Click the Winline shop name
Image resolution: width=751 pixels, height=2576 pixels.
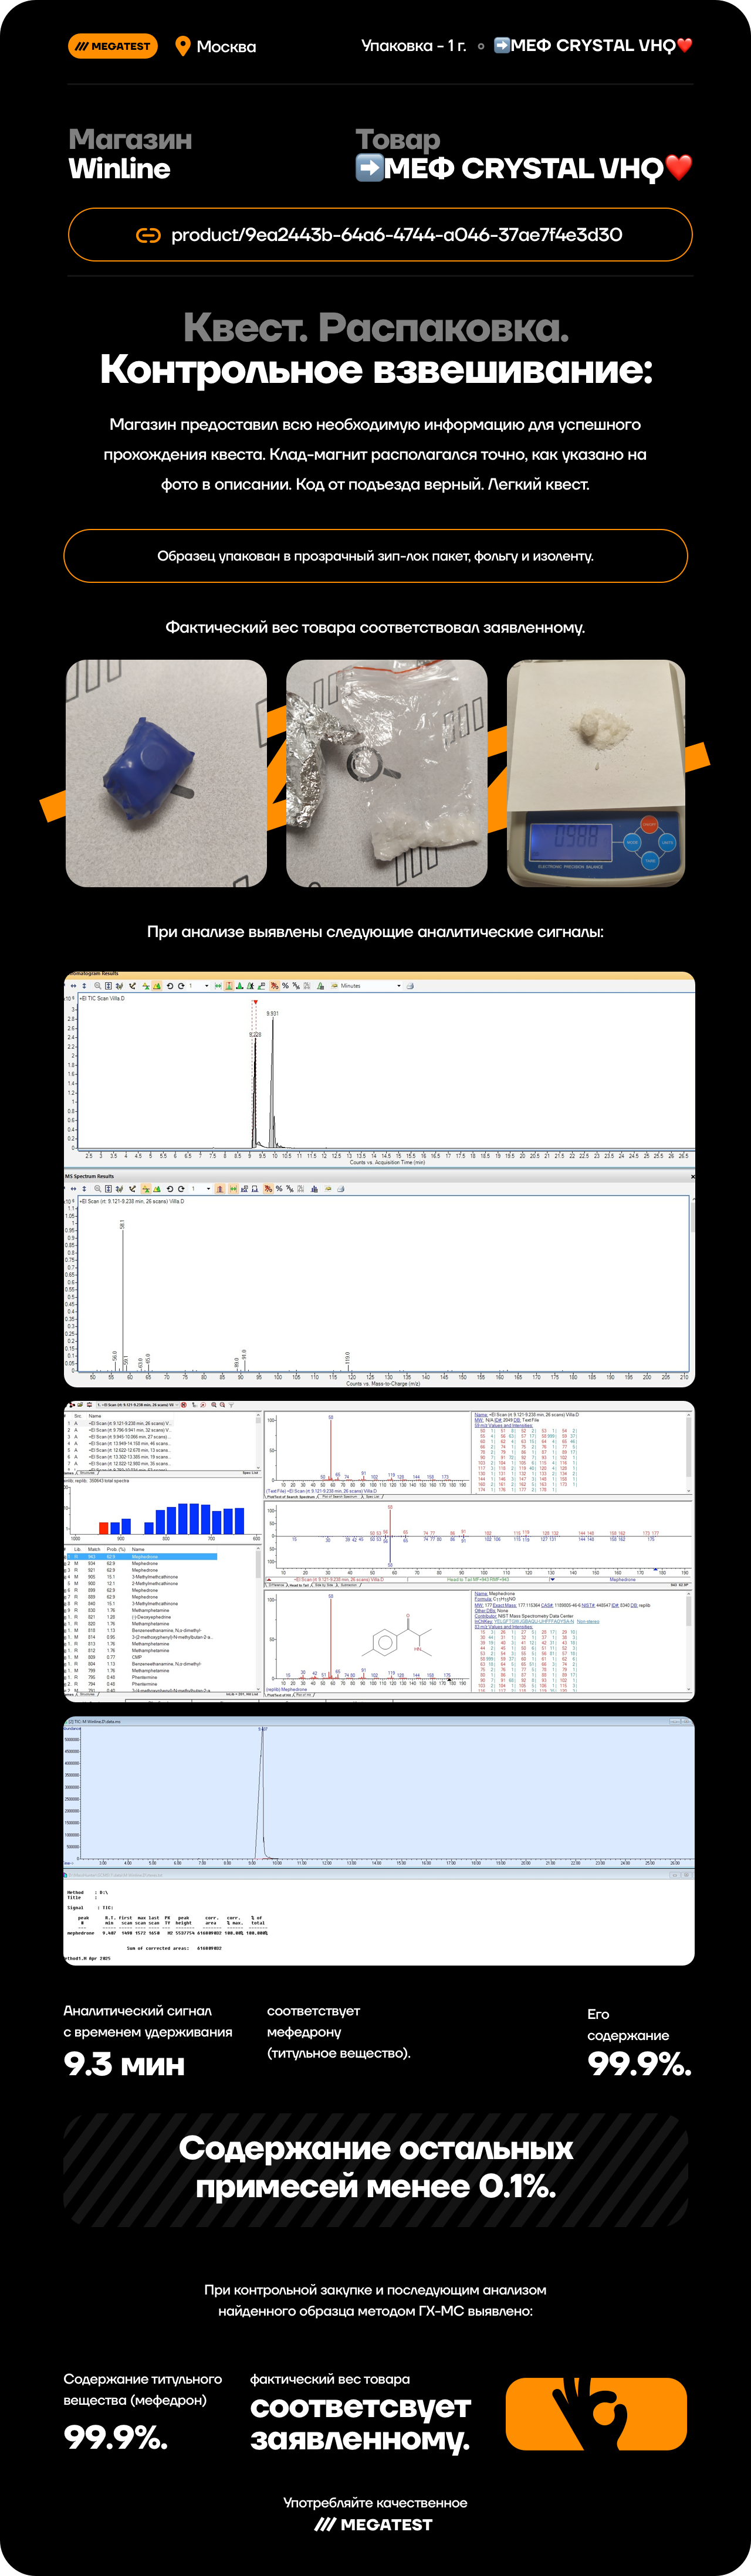[x=119, y=169]
